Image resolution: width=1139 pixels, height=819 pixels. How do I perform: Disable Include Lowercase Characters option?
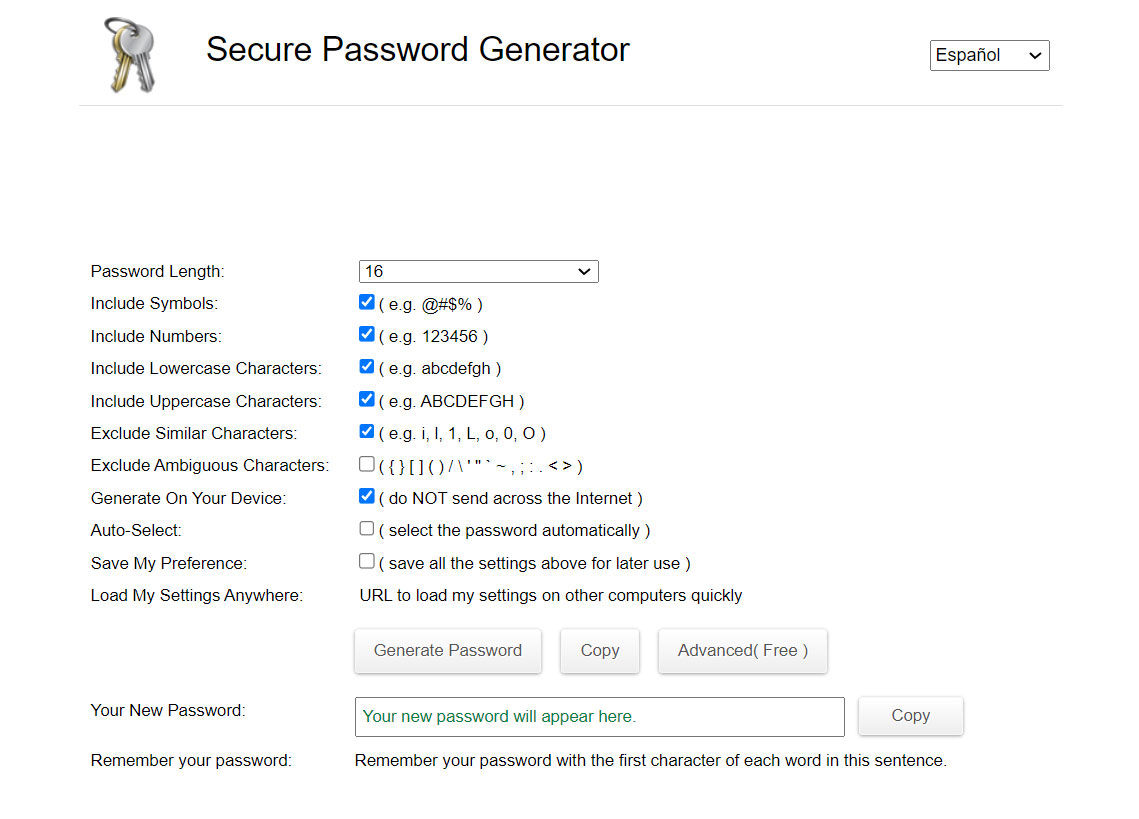point(367,367)
